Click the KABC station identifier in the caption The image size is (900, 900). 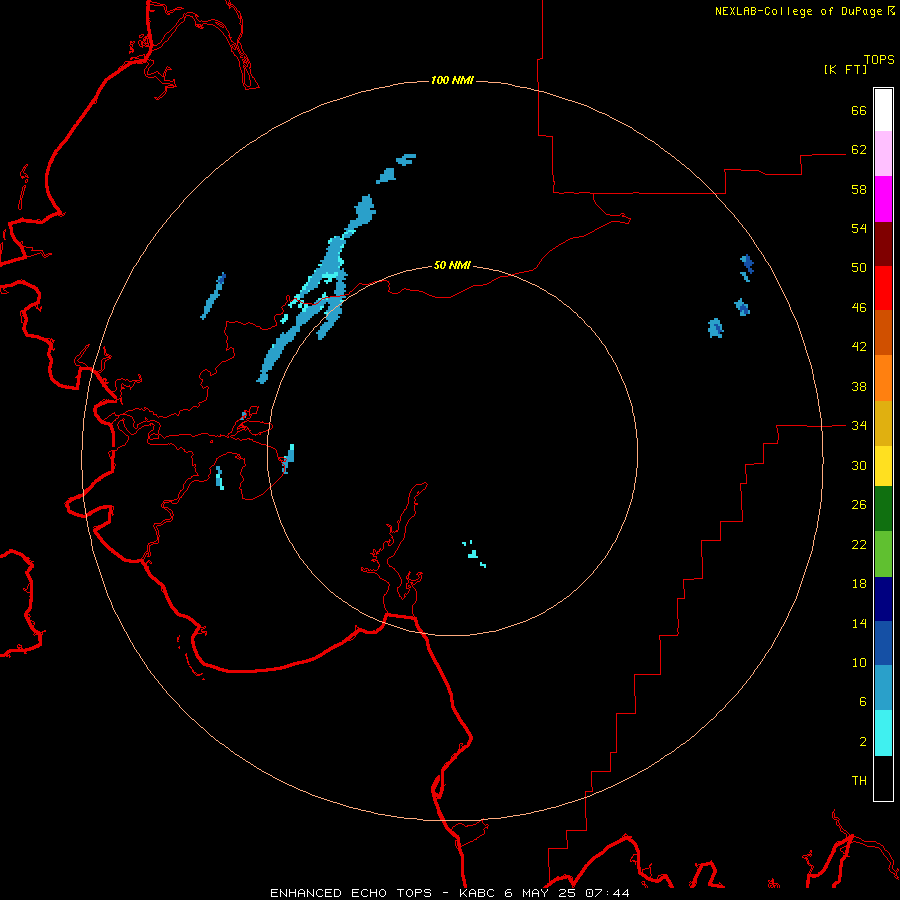click(x=478, y=893)
